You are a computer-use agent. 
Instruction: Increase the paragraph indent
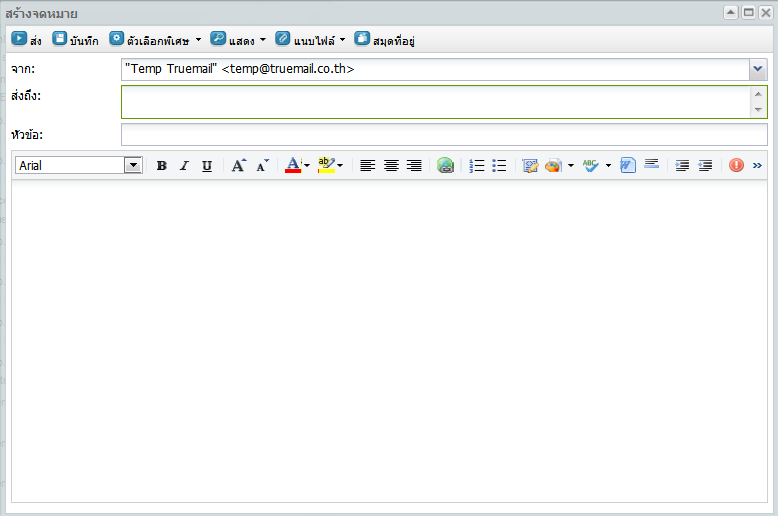point(682,166)
